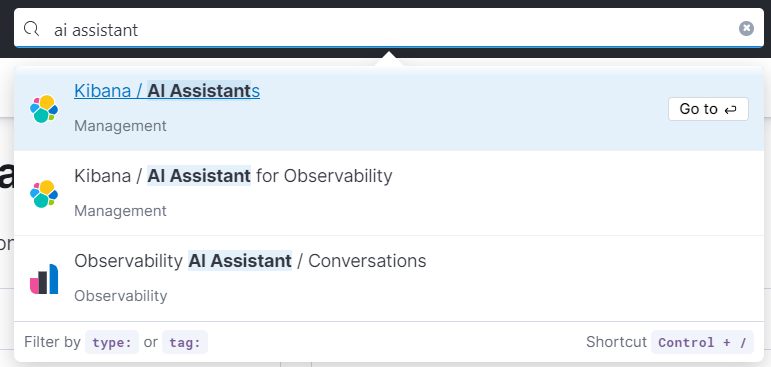Click the "Shortcut" footer label
771x367 pixels.
coord(617,342)
